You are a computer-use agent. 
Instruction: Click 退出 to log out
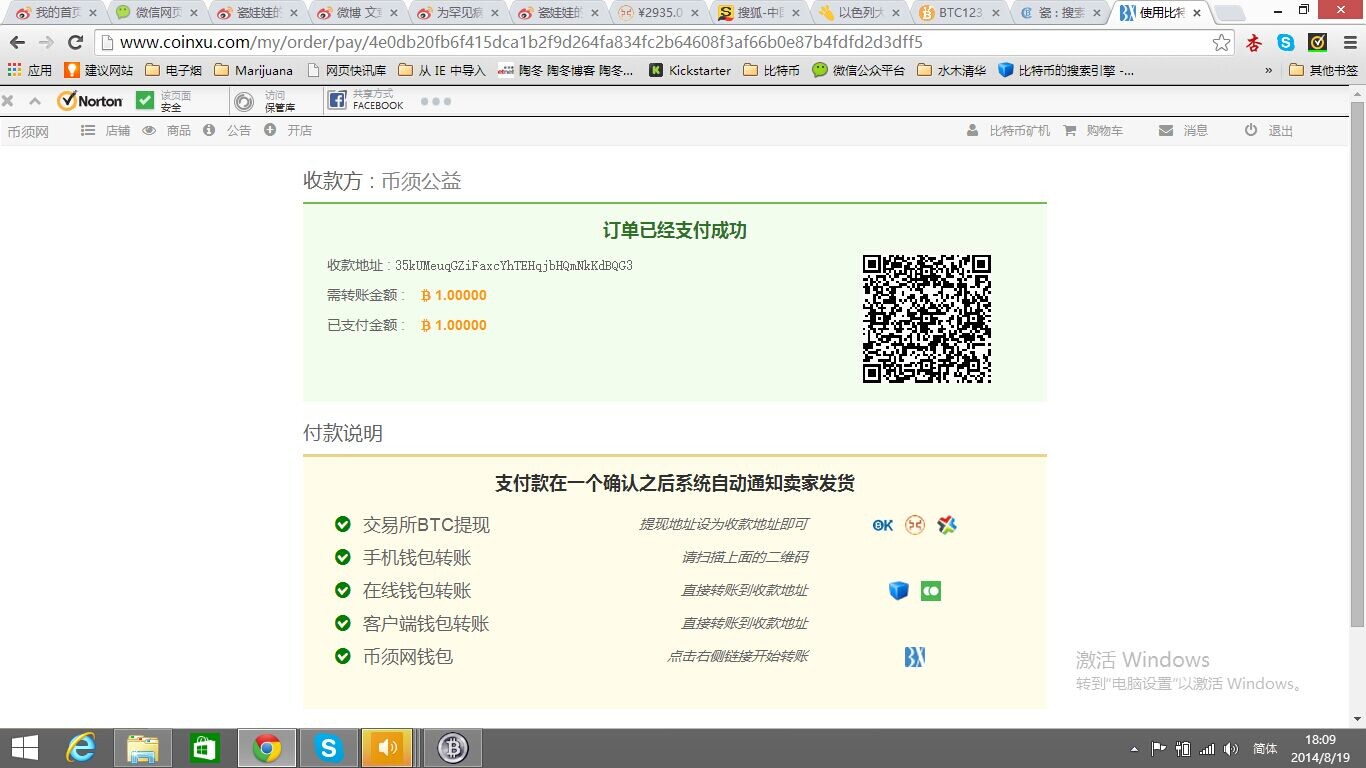point(1281,131)
